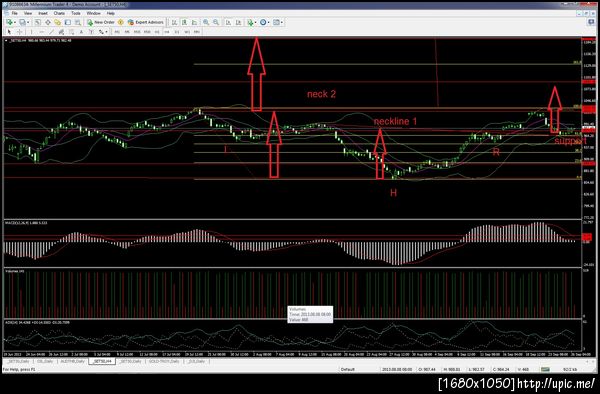Switch chart to line chart type
This screenshot has width=600, height=394.
tap(194, 22)
